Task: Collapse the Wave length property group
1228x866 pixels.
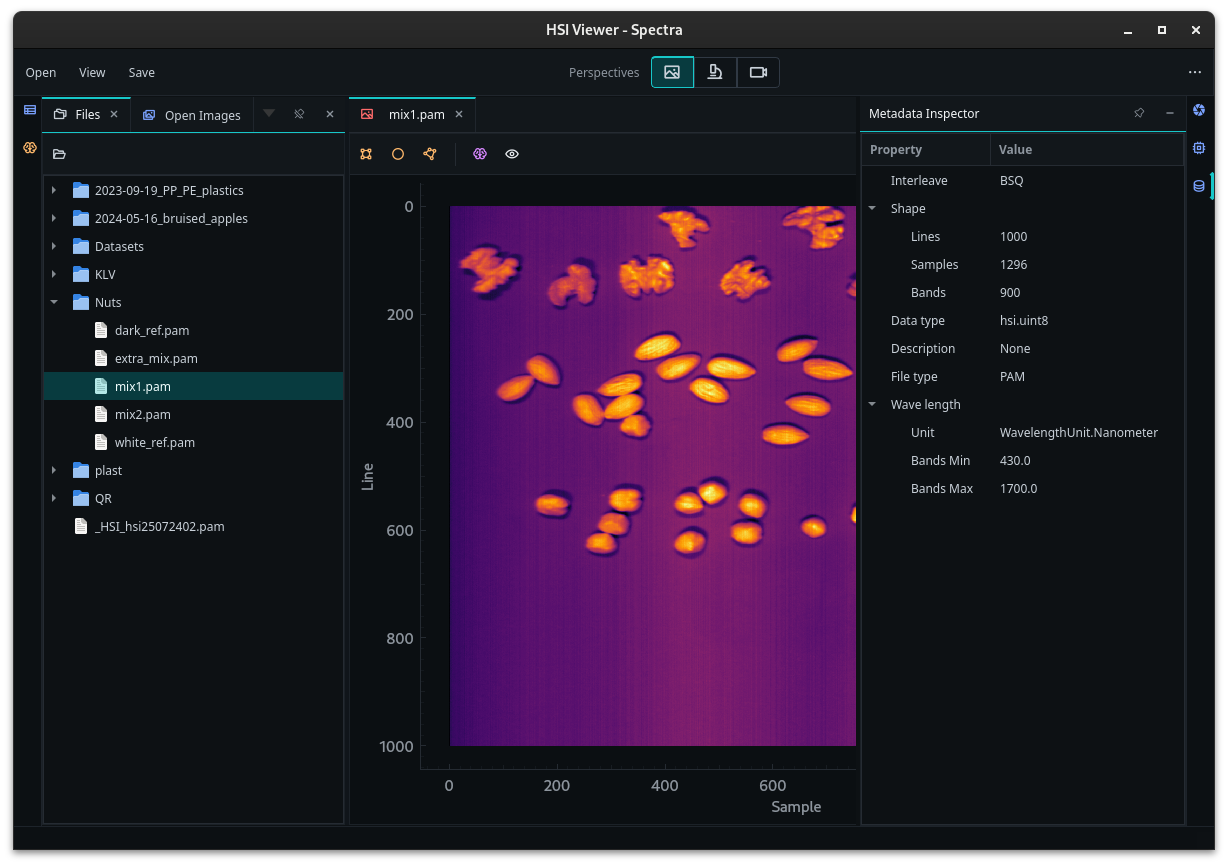Action: [872, 405]
